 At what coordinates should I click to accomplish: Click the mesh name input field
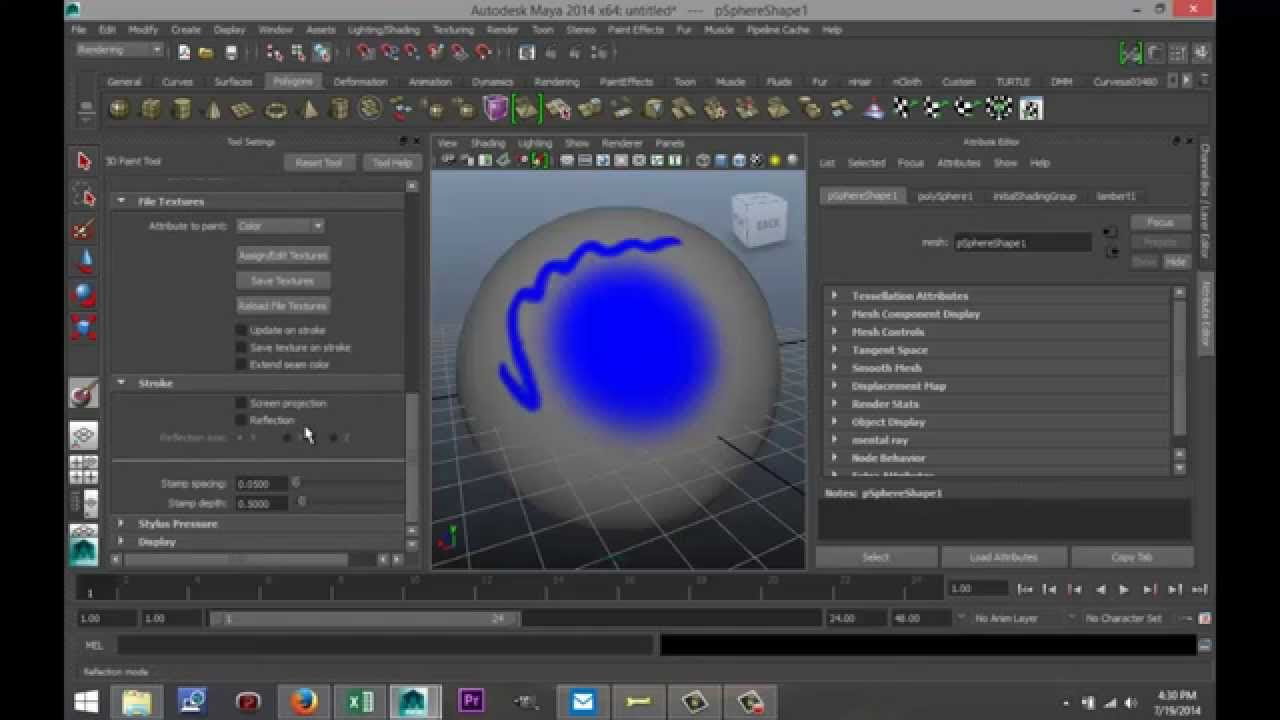tap(1022, 242)
